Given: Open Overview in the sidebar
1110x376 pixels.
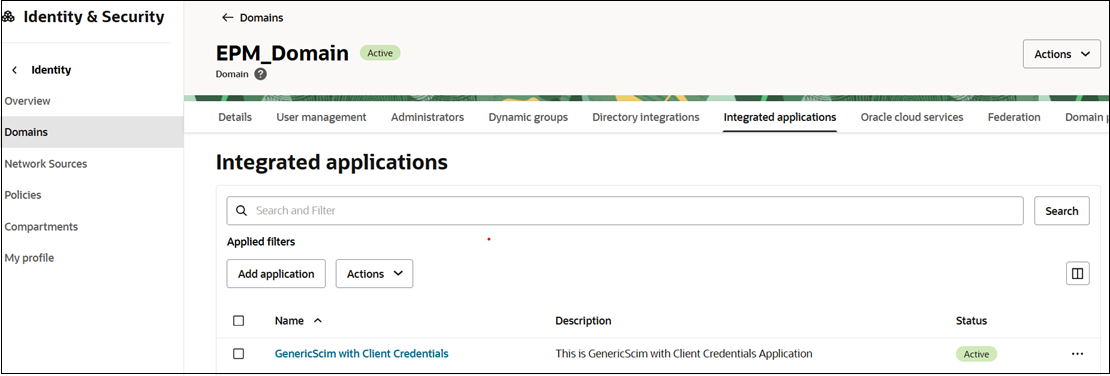Looking at the screenshot, I should pos(28,101).
